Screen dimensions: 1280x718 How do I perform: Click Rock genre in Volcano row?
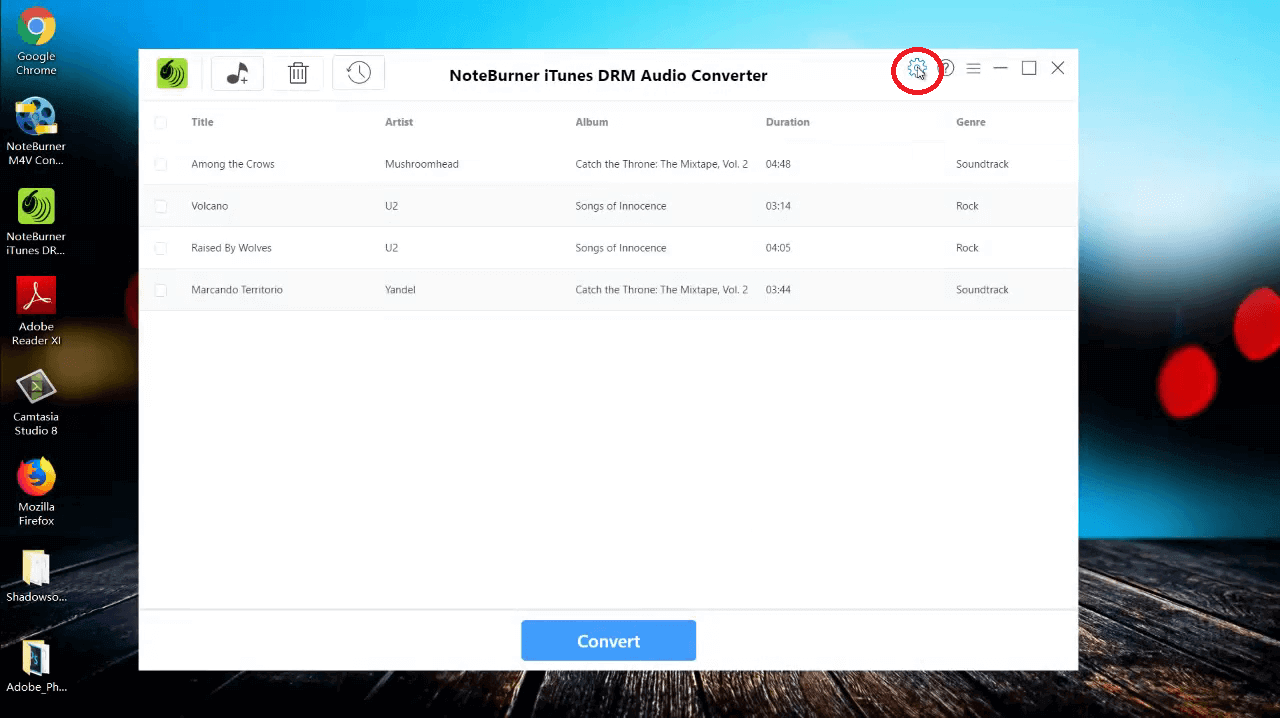967,206
